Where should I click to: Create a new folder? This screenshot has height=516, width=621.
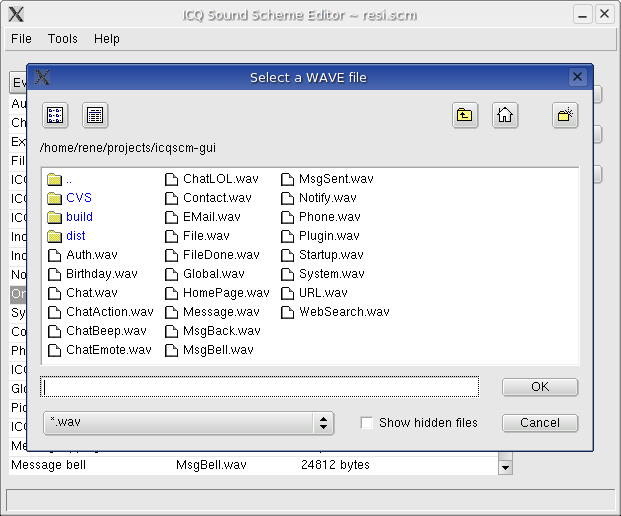(x=565, y=115)
